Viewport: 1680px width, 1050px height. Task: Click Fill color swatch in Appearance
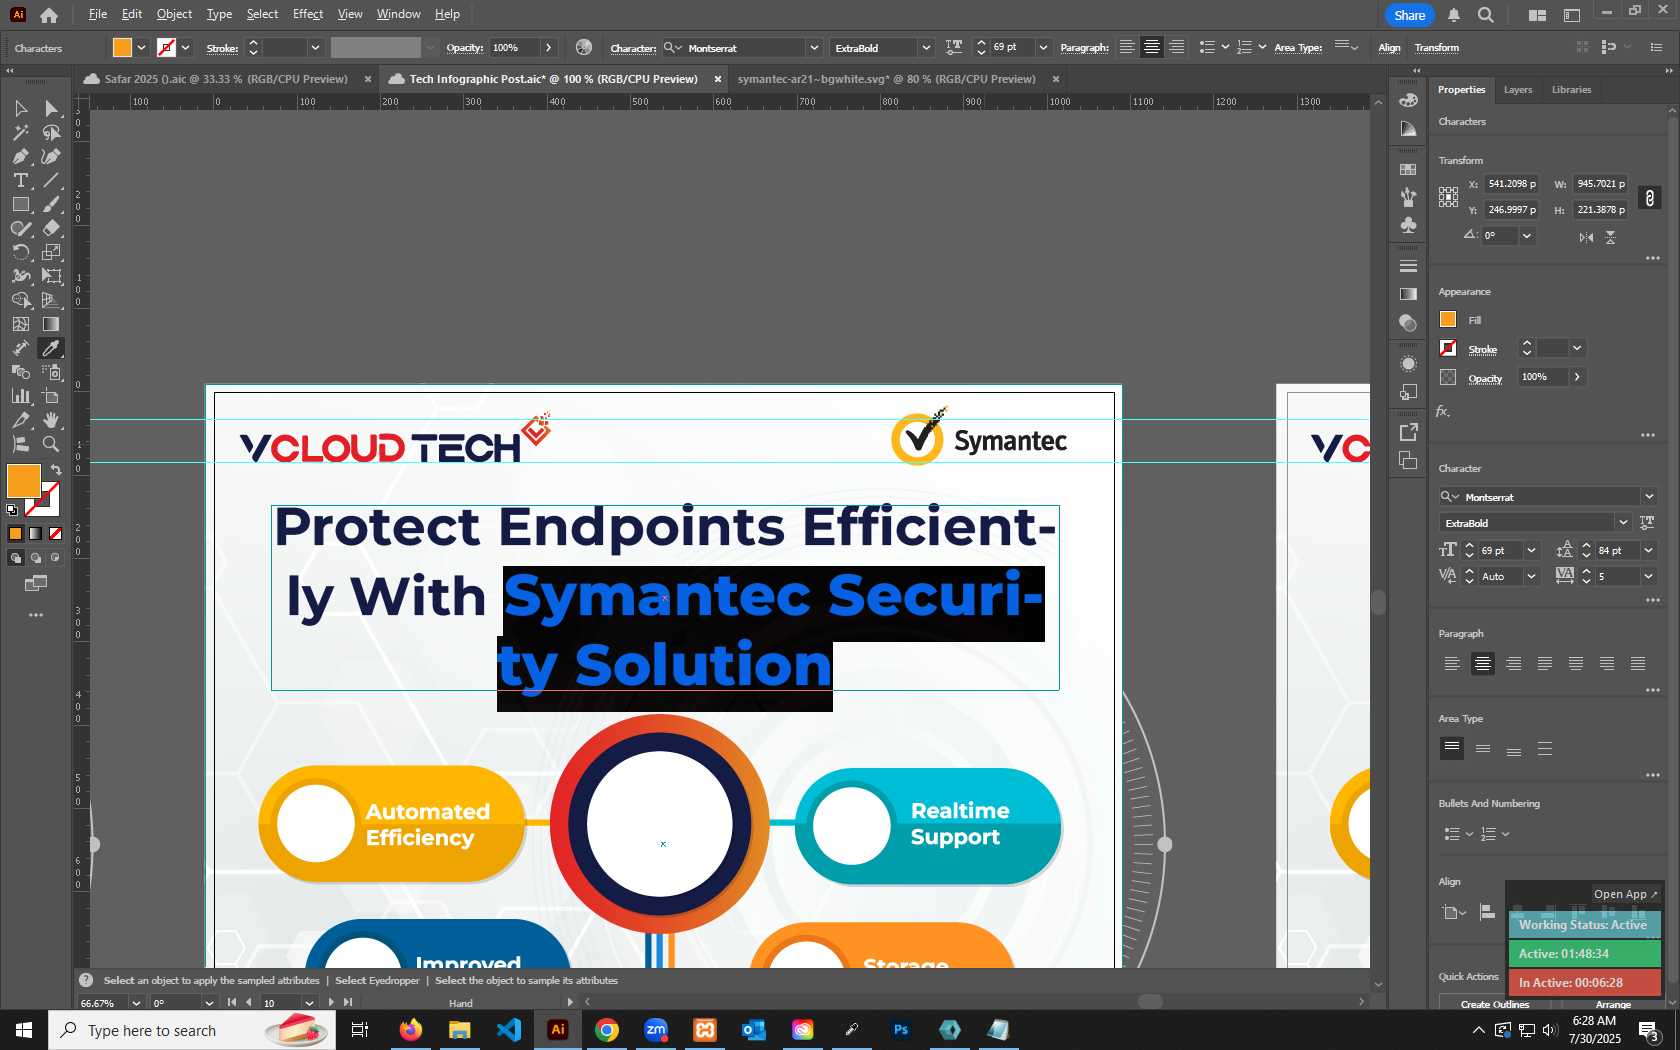[1448, 320]
